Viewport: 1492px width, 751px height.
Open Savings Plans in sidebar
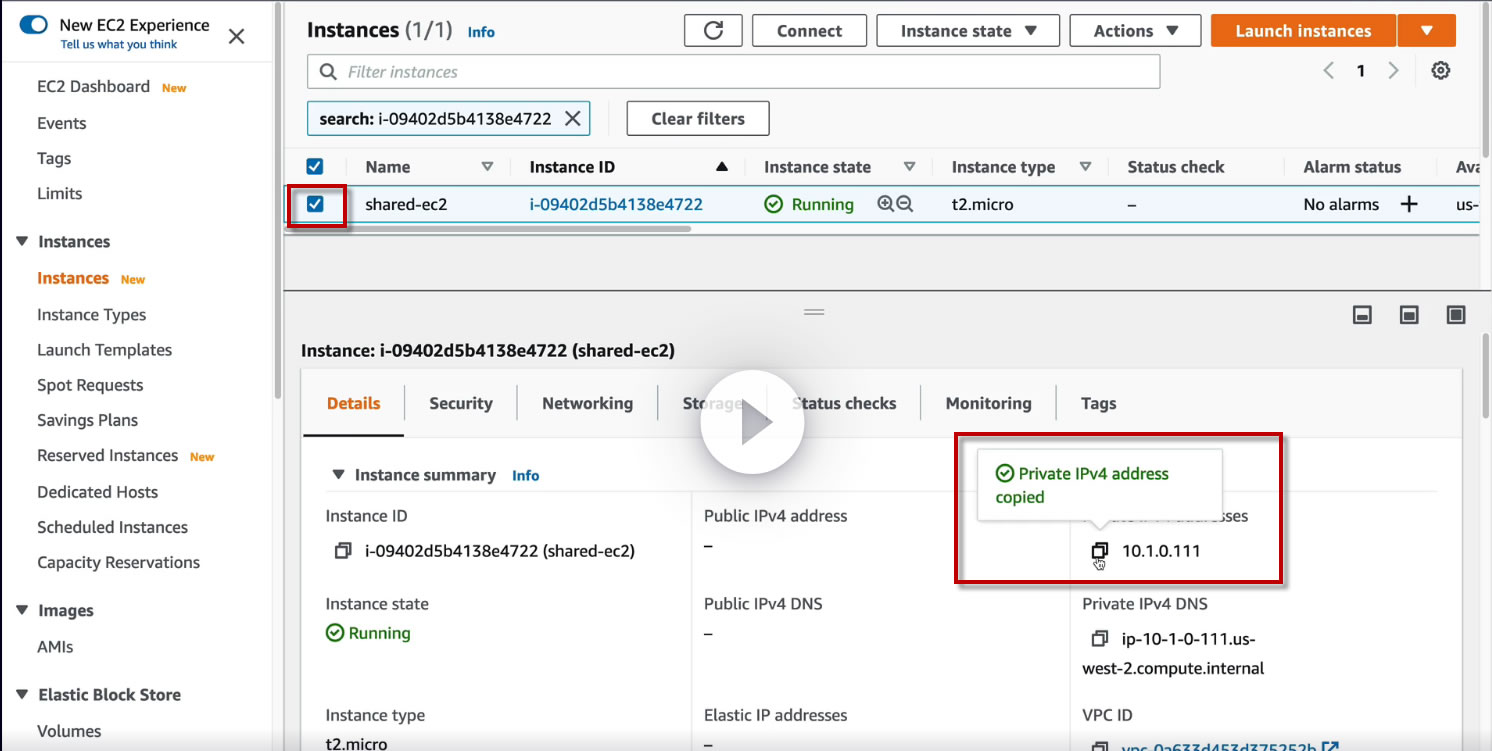(88, 420)
